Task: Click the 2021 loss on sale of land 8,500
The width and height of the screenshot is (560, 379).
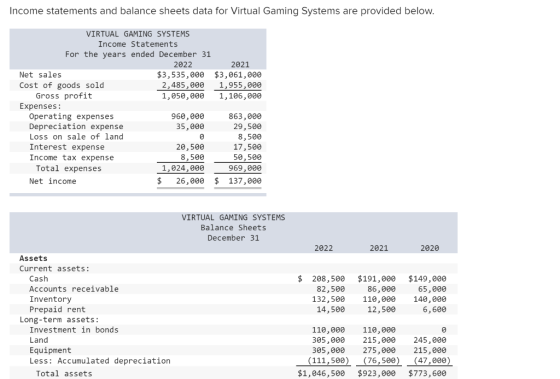Action: 250,137
